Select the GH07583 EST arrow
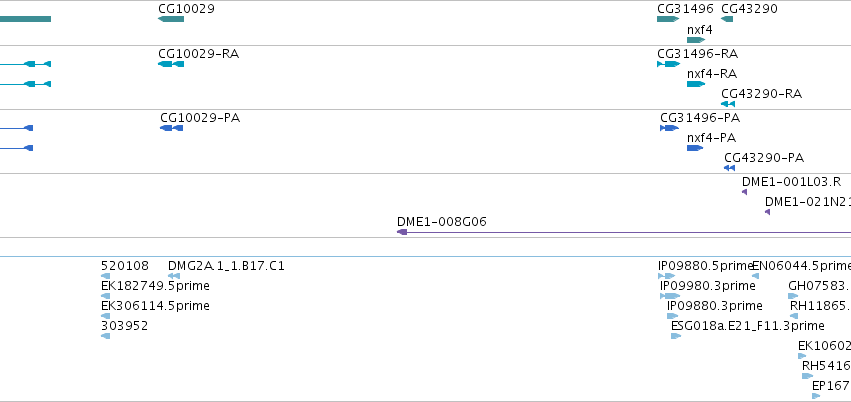Image resolution: width=851 pixels, height=402 pixels. [793, 296]
